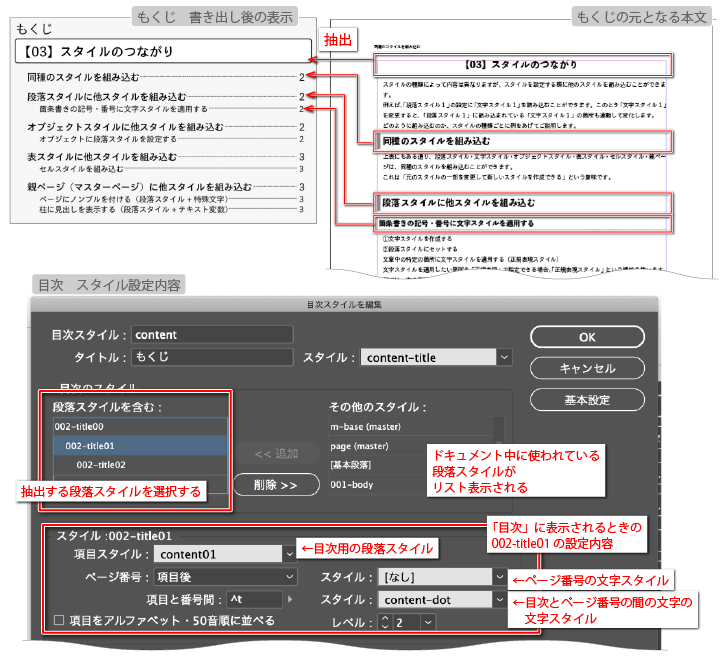Viewport: 725px width, 659px height.
Task: Click the 基本設定 button
Action: [x=587, y=400]
